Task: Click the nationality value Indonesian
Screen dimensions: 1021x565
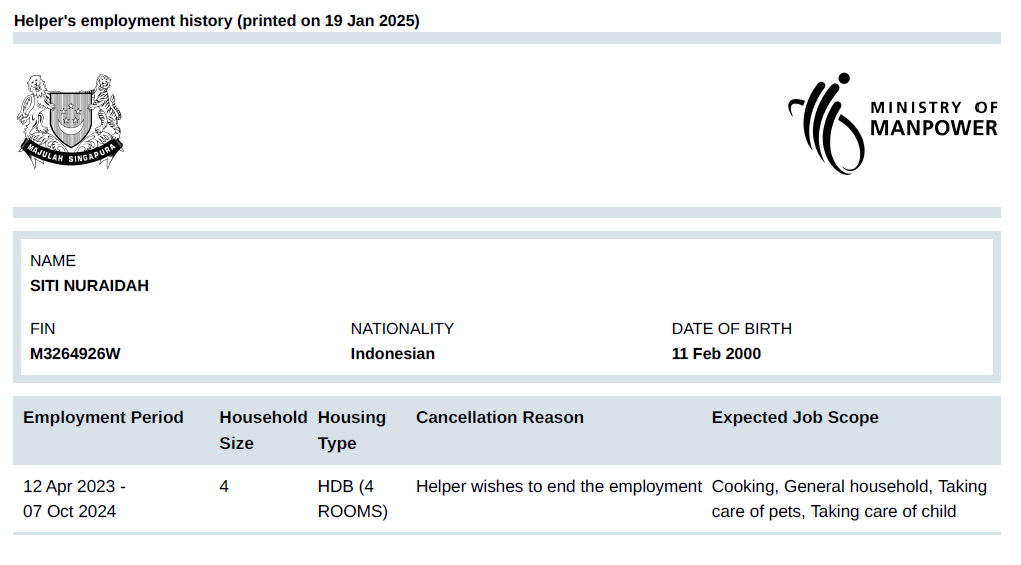Action: coord(392,354)
